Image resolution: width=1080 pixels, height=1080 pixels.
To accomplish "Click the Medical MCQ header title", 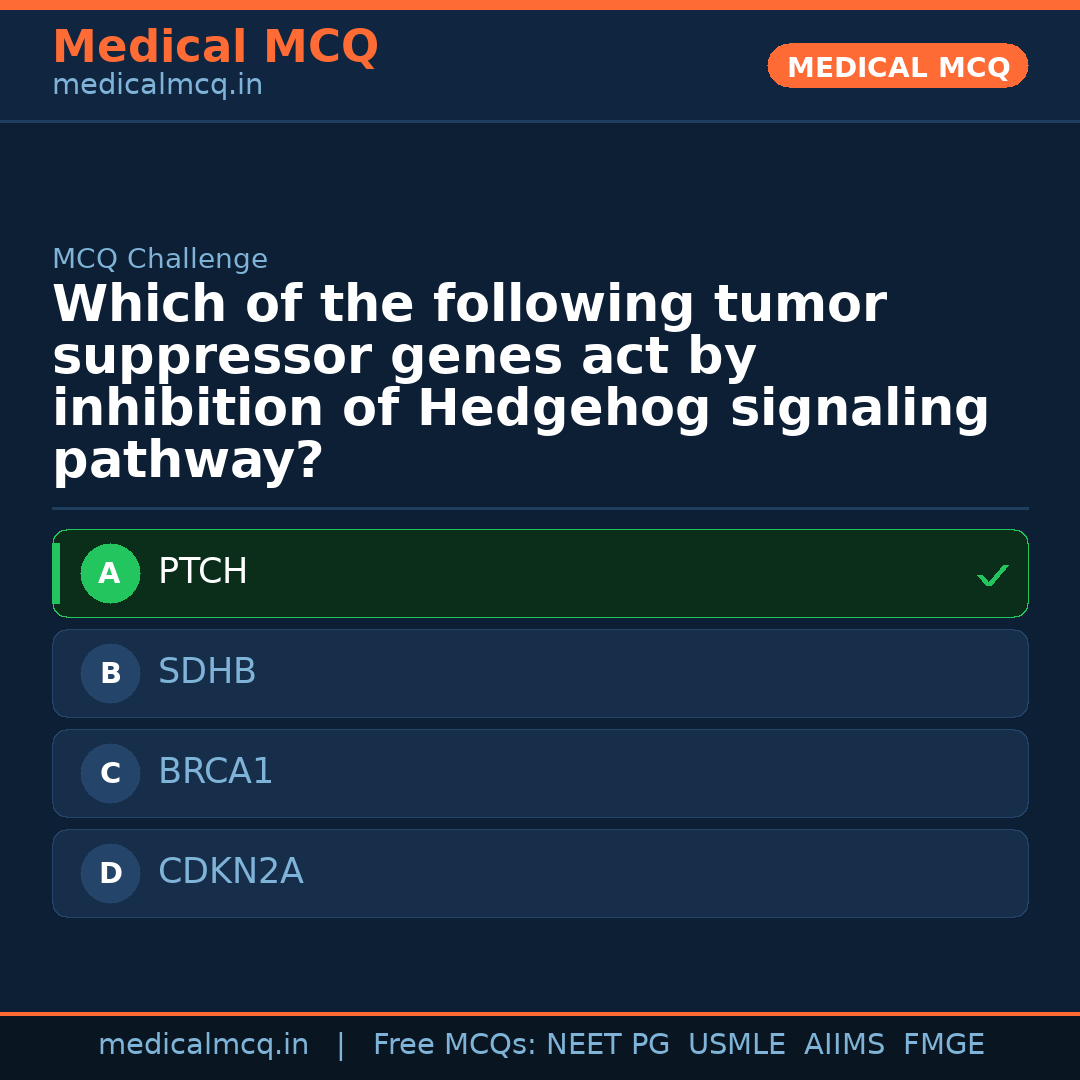I will [215, 47].
